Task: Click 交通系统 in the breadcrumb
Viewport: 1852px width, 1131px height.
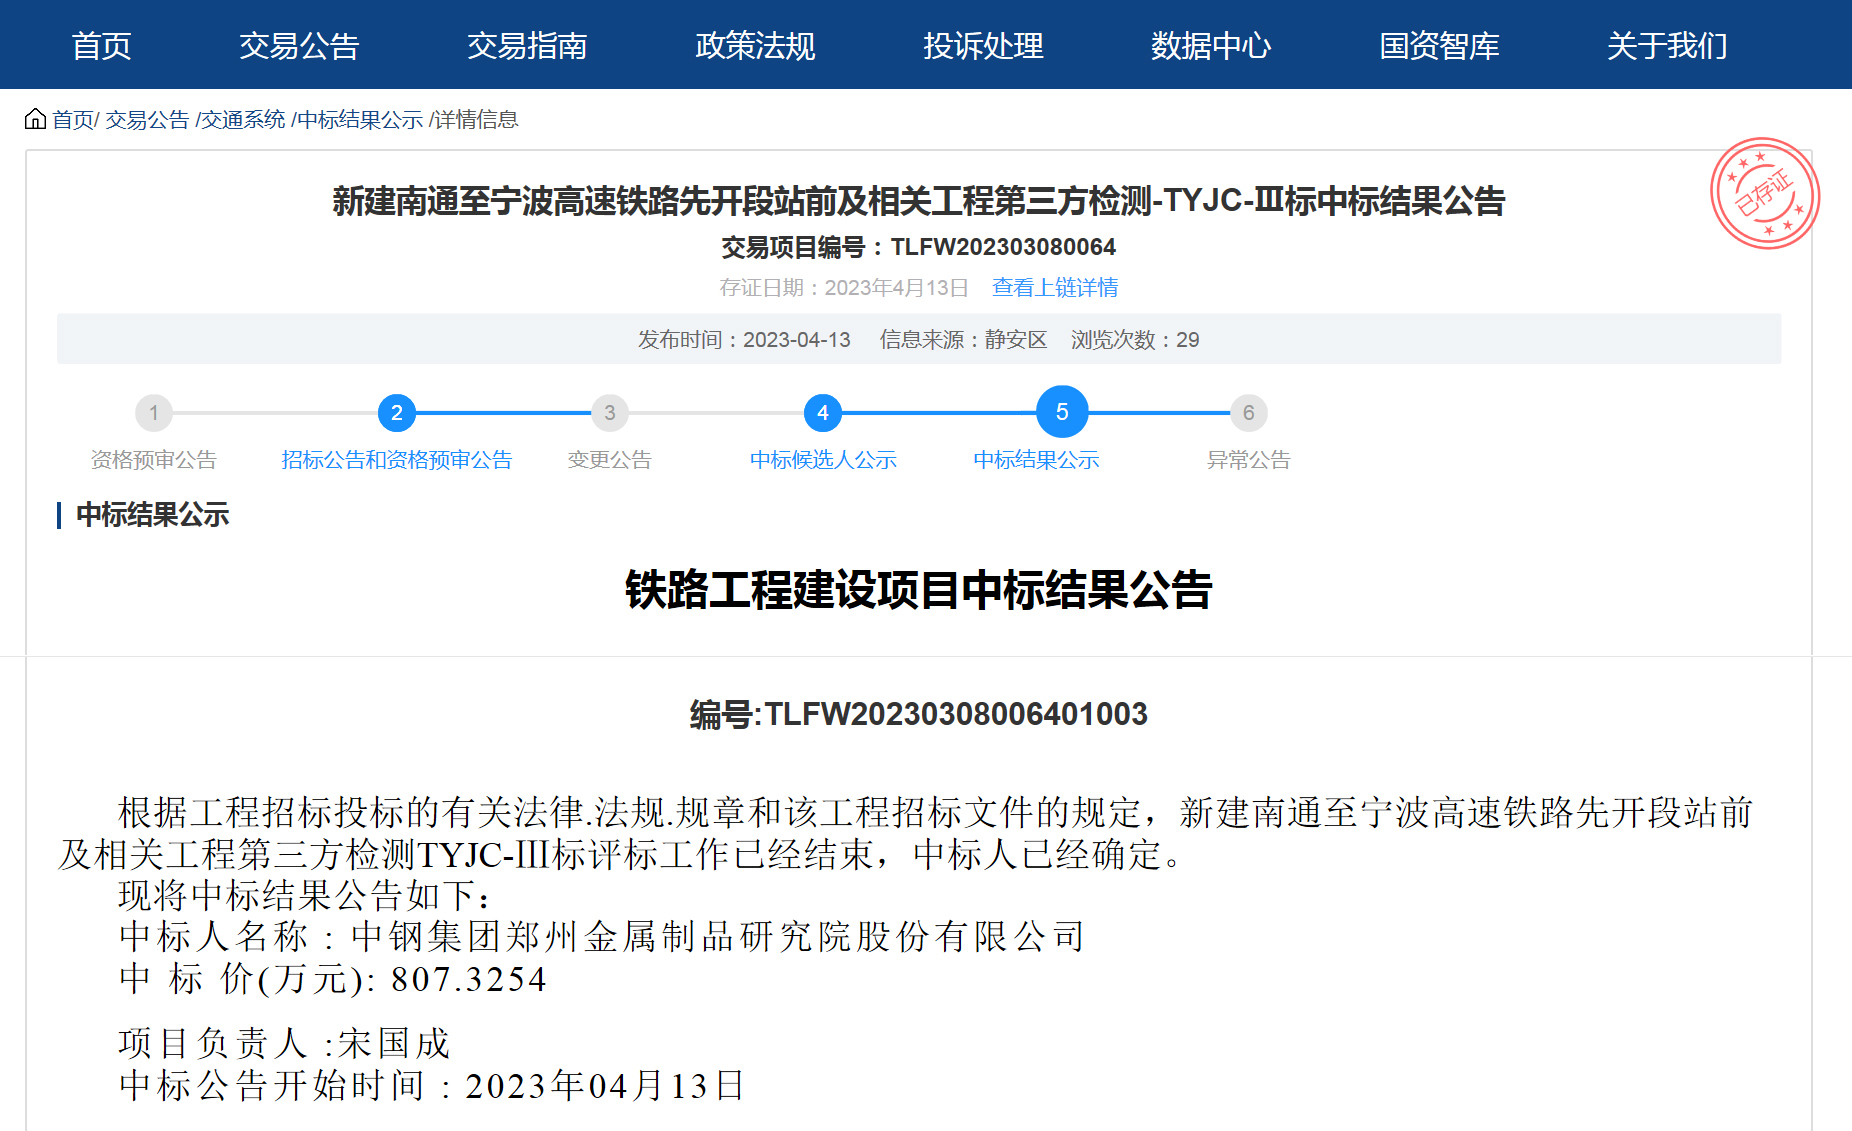Action: pos(243,120)
